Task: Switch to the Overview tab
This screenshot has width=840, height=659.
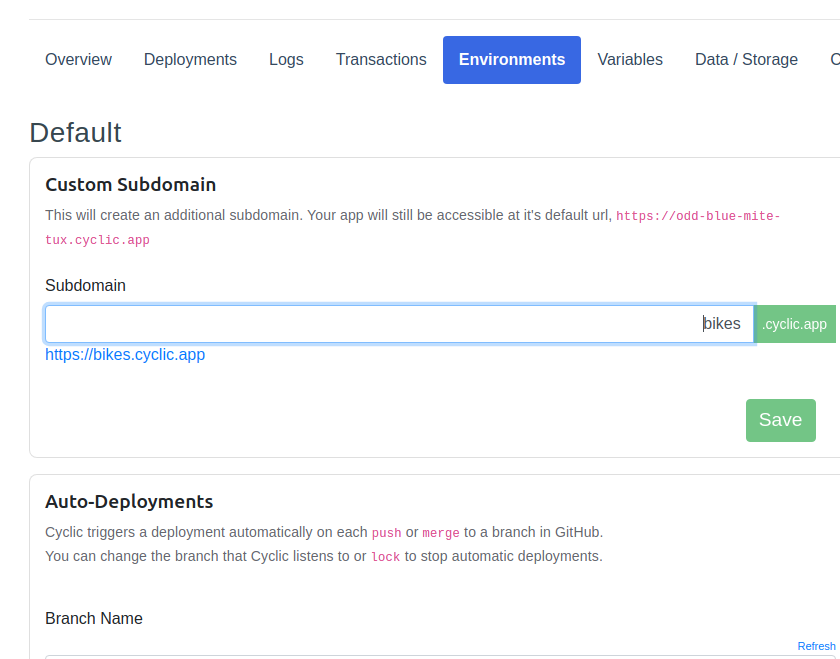Action: coord(78,59)
